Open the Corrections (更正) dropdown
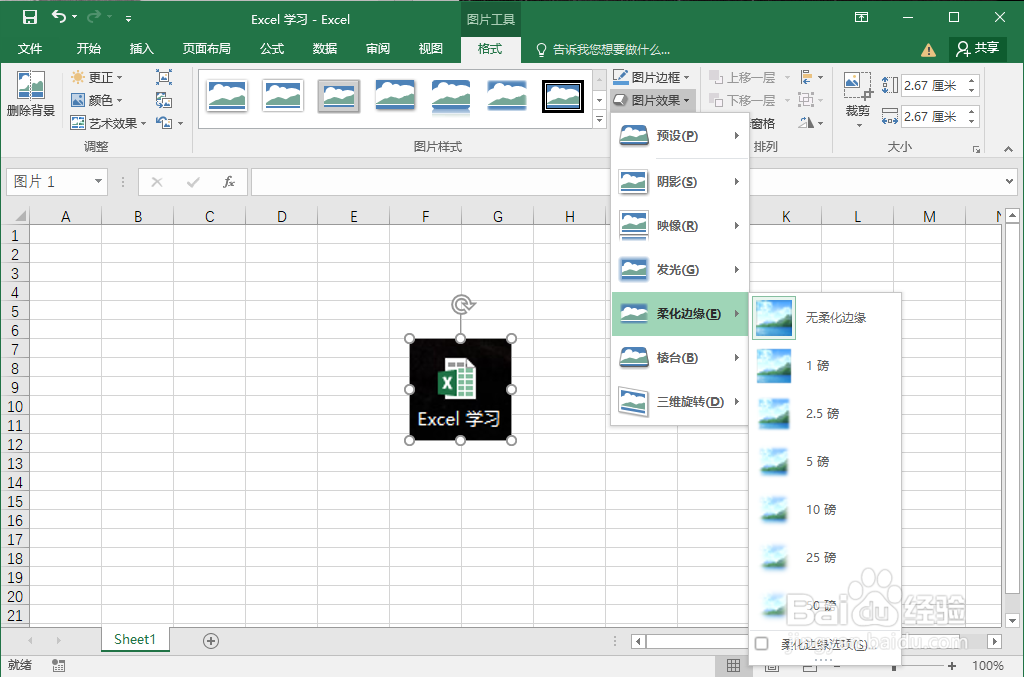1024x677 pixels. (x=97, y=78)
